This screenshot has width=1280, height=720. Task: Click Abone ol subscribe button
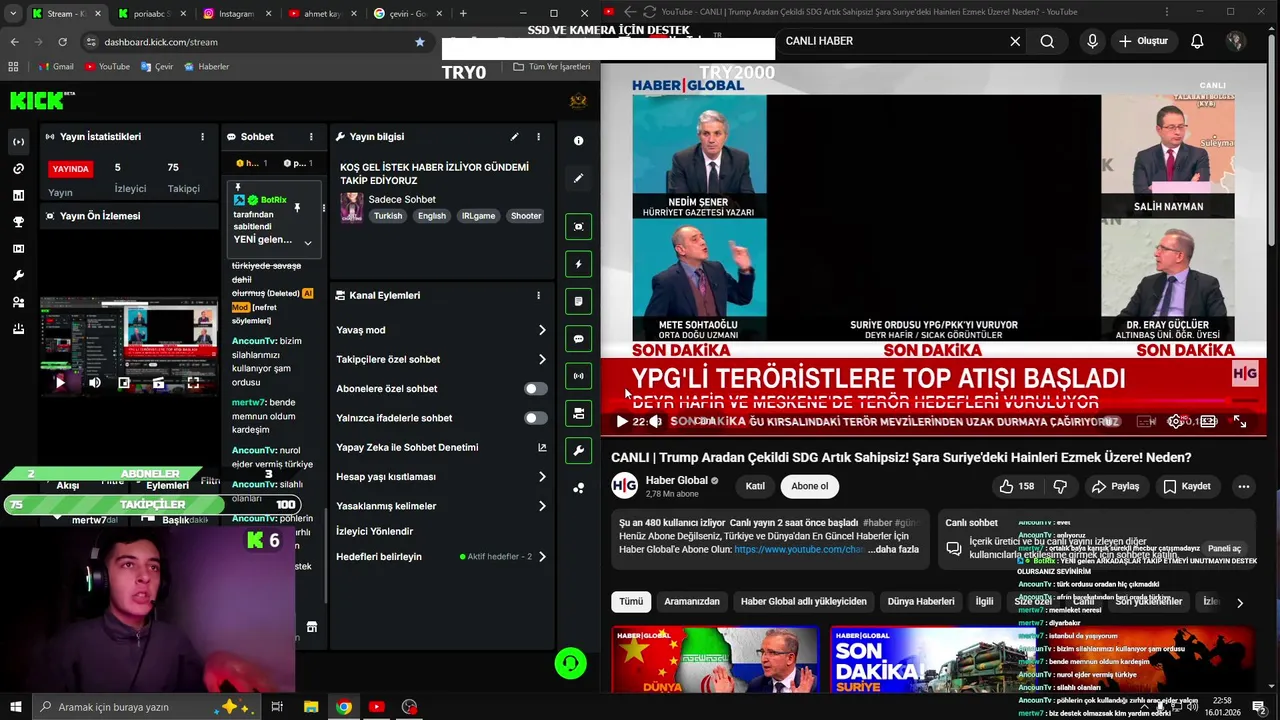click(x=809, y=486)
